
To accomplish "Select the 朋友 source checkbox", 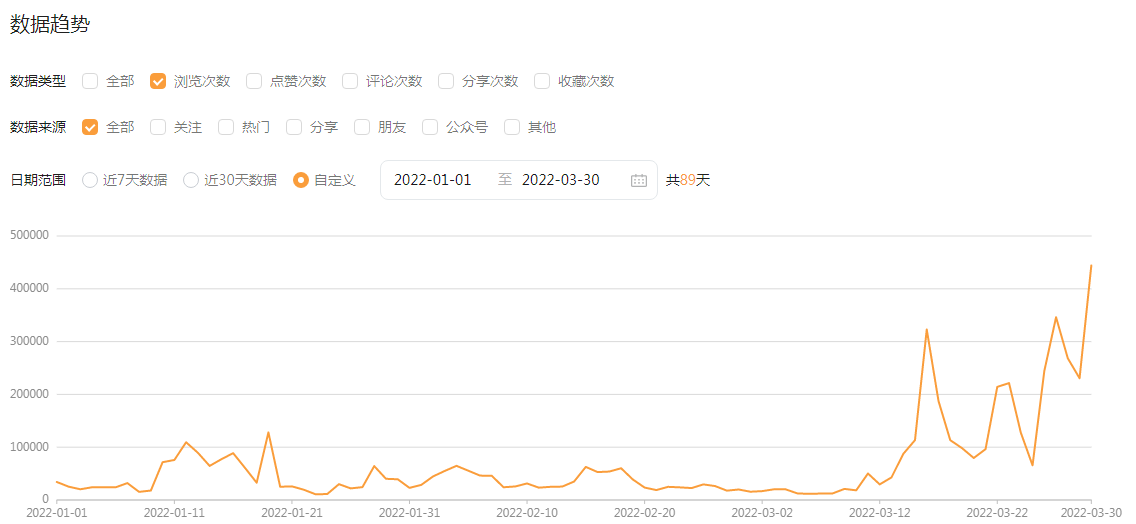I will (x=362, y=127).
